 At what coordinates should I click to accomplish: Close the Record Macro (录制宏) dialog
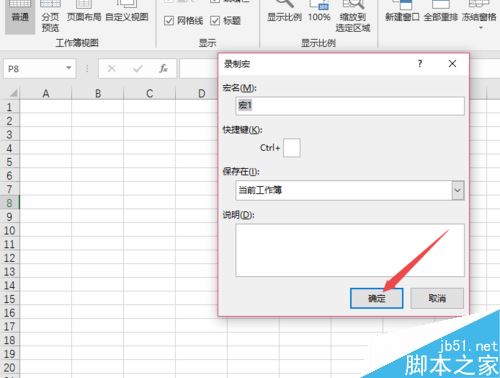pos(452,63)
